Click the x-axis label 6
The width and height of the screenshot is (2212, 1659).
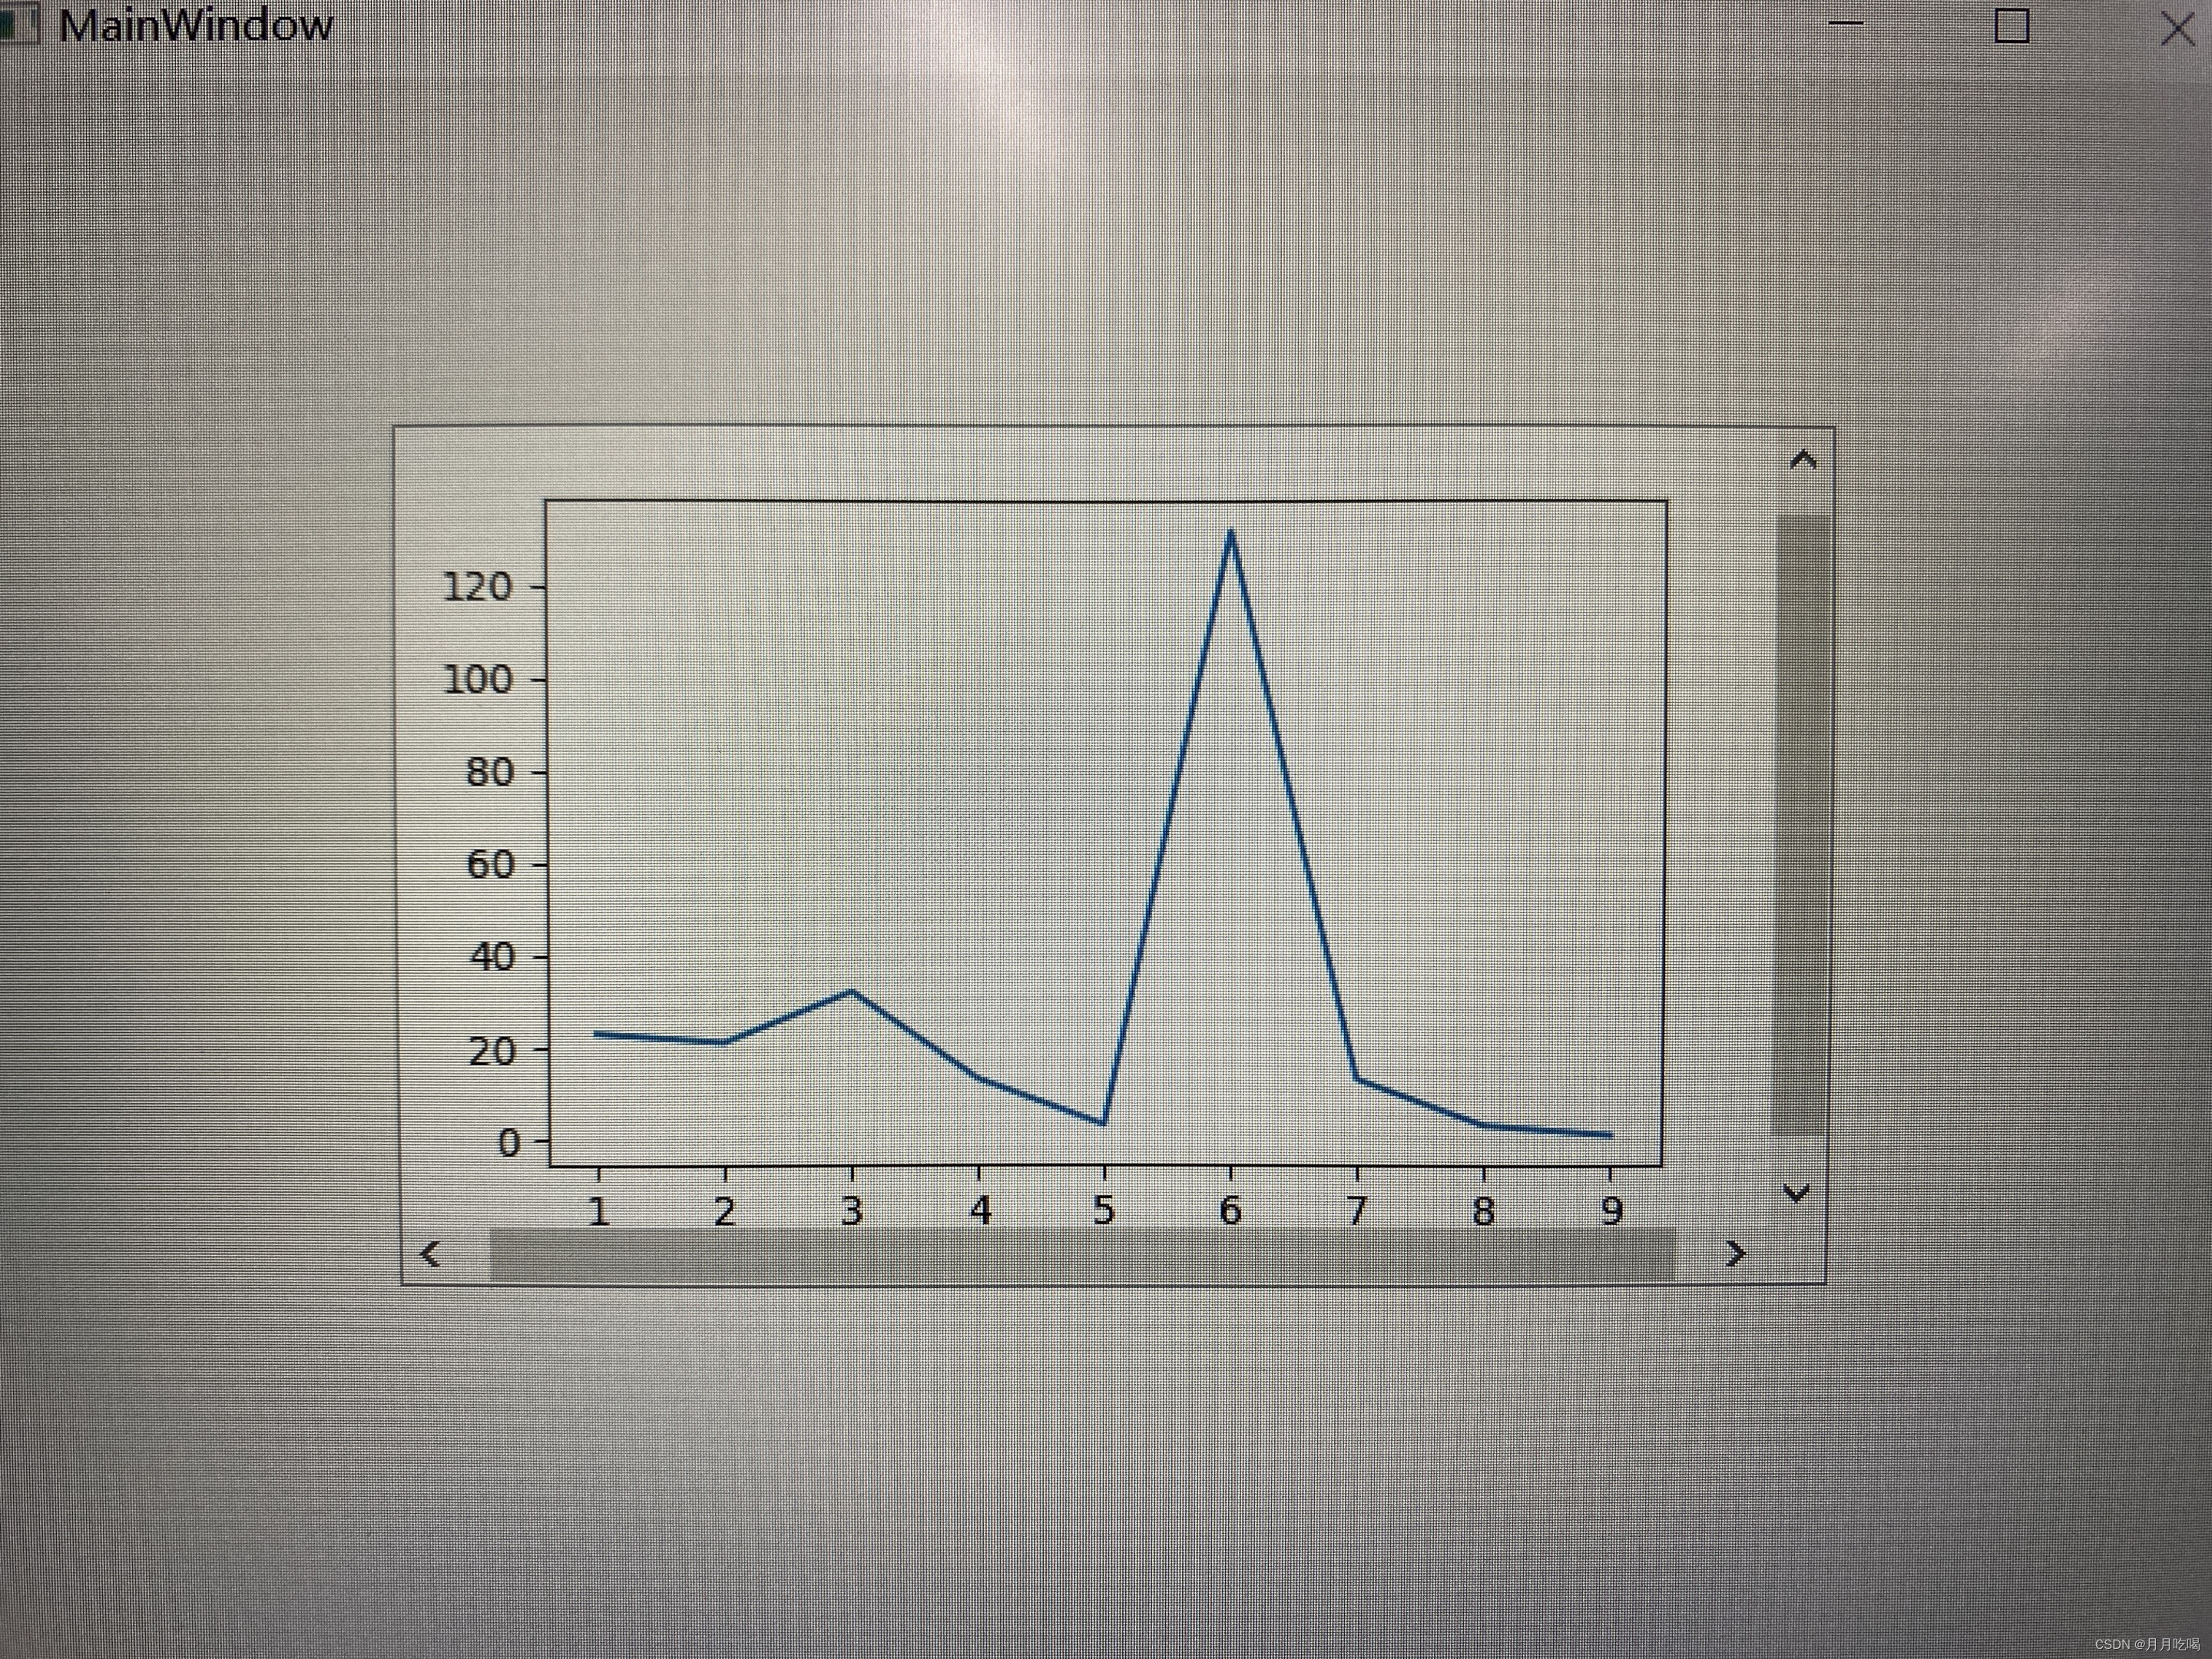[x=1230, y=1211]
